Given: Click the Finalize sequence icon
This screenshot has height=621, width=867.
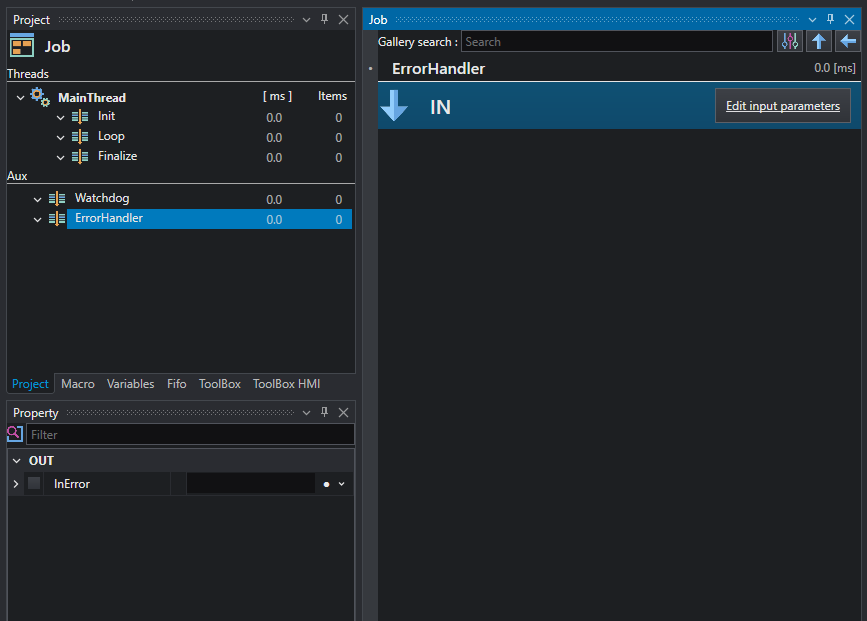Looking at the screenshot, I should tap(80, 156).
